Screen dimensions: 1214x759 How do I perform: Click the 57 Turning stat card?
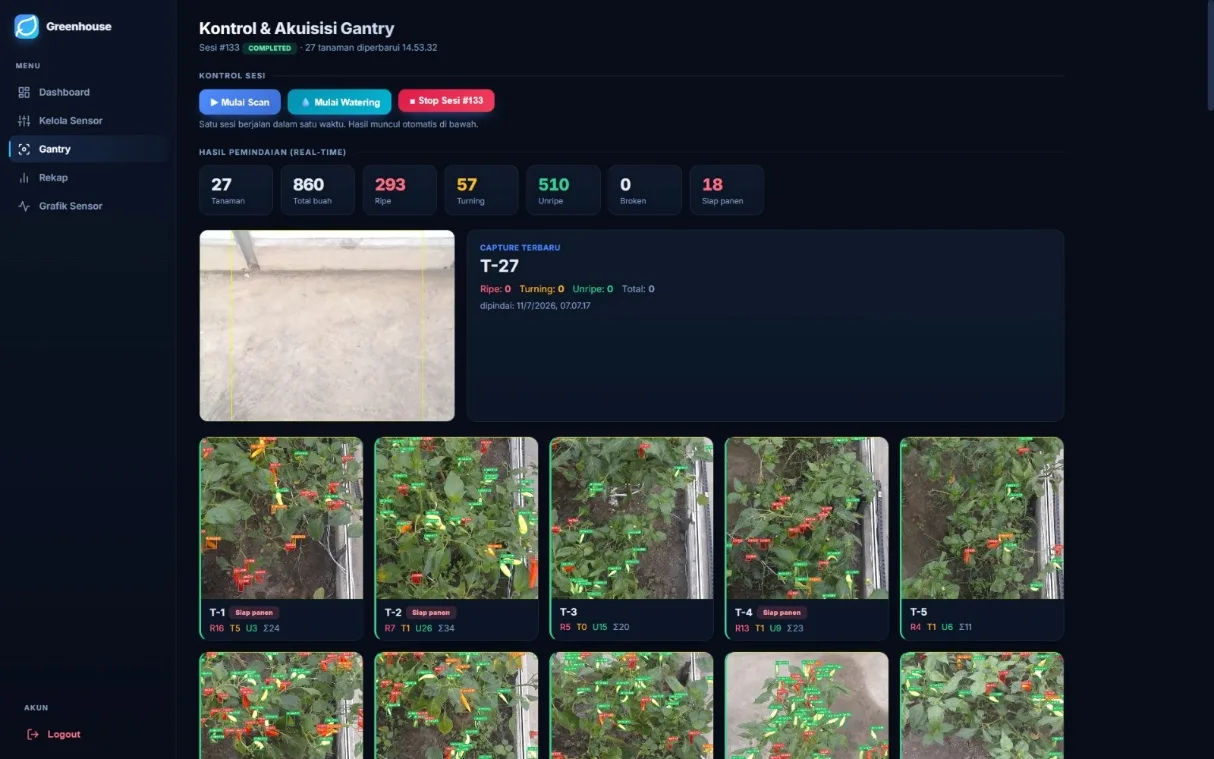[481, 190]
